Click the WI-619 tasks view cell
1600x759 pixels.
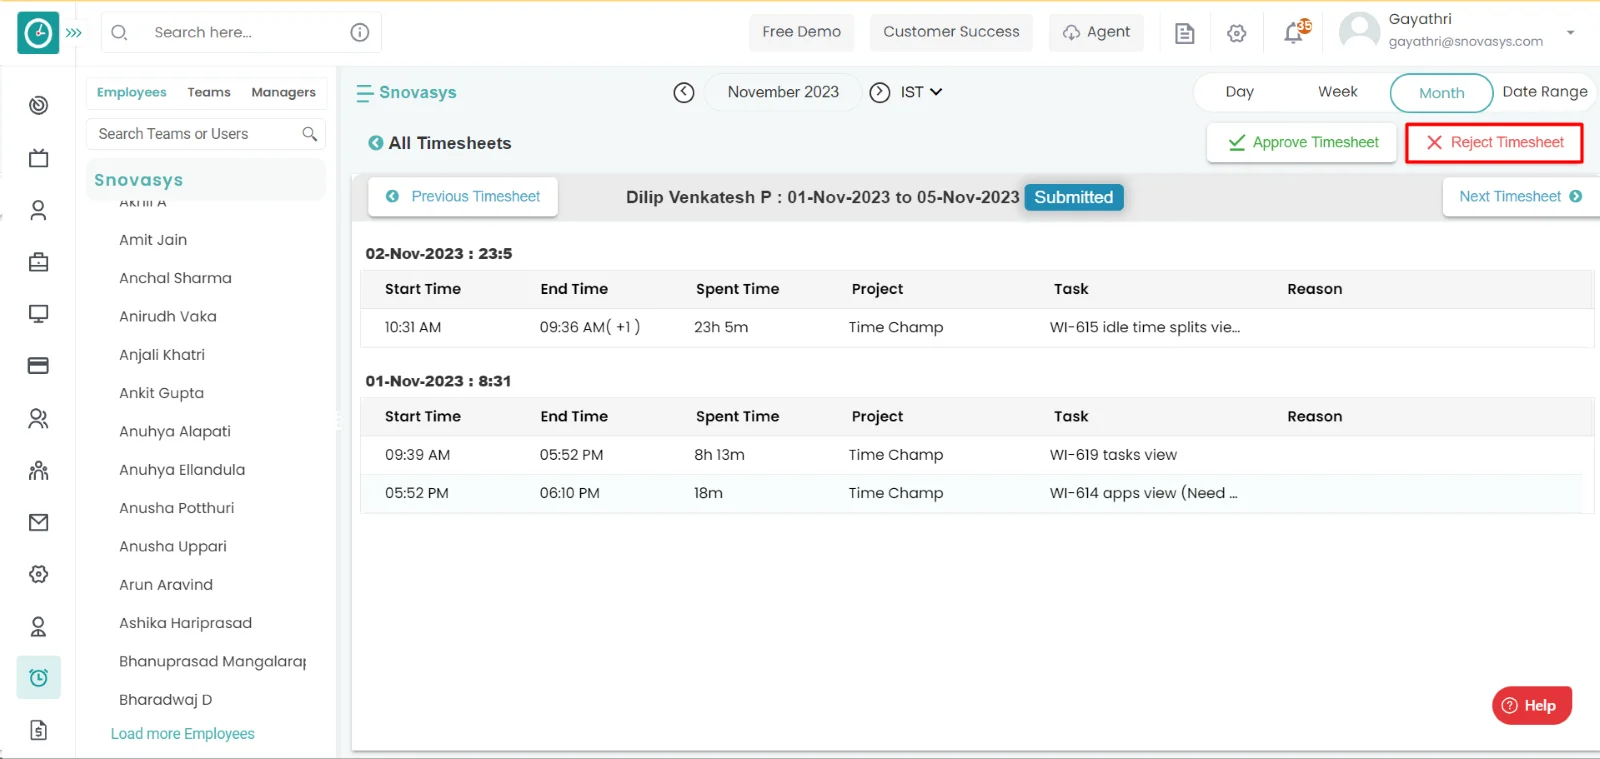click(1113, 455)
